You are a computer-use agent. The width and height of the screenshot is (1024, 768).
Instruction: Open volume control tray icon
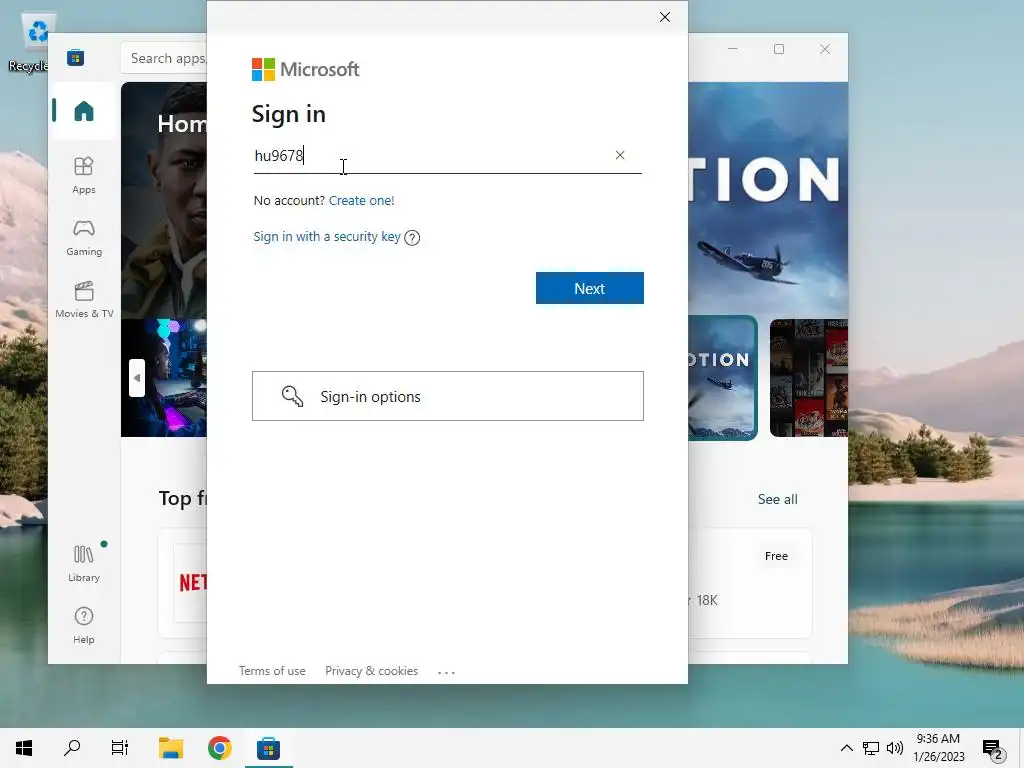895,748
